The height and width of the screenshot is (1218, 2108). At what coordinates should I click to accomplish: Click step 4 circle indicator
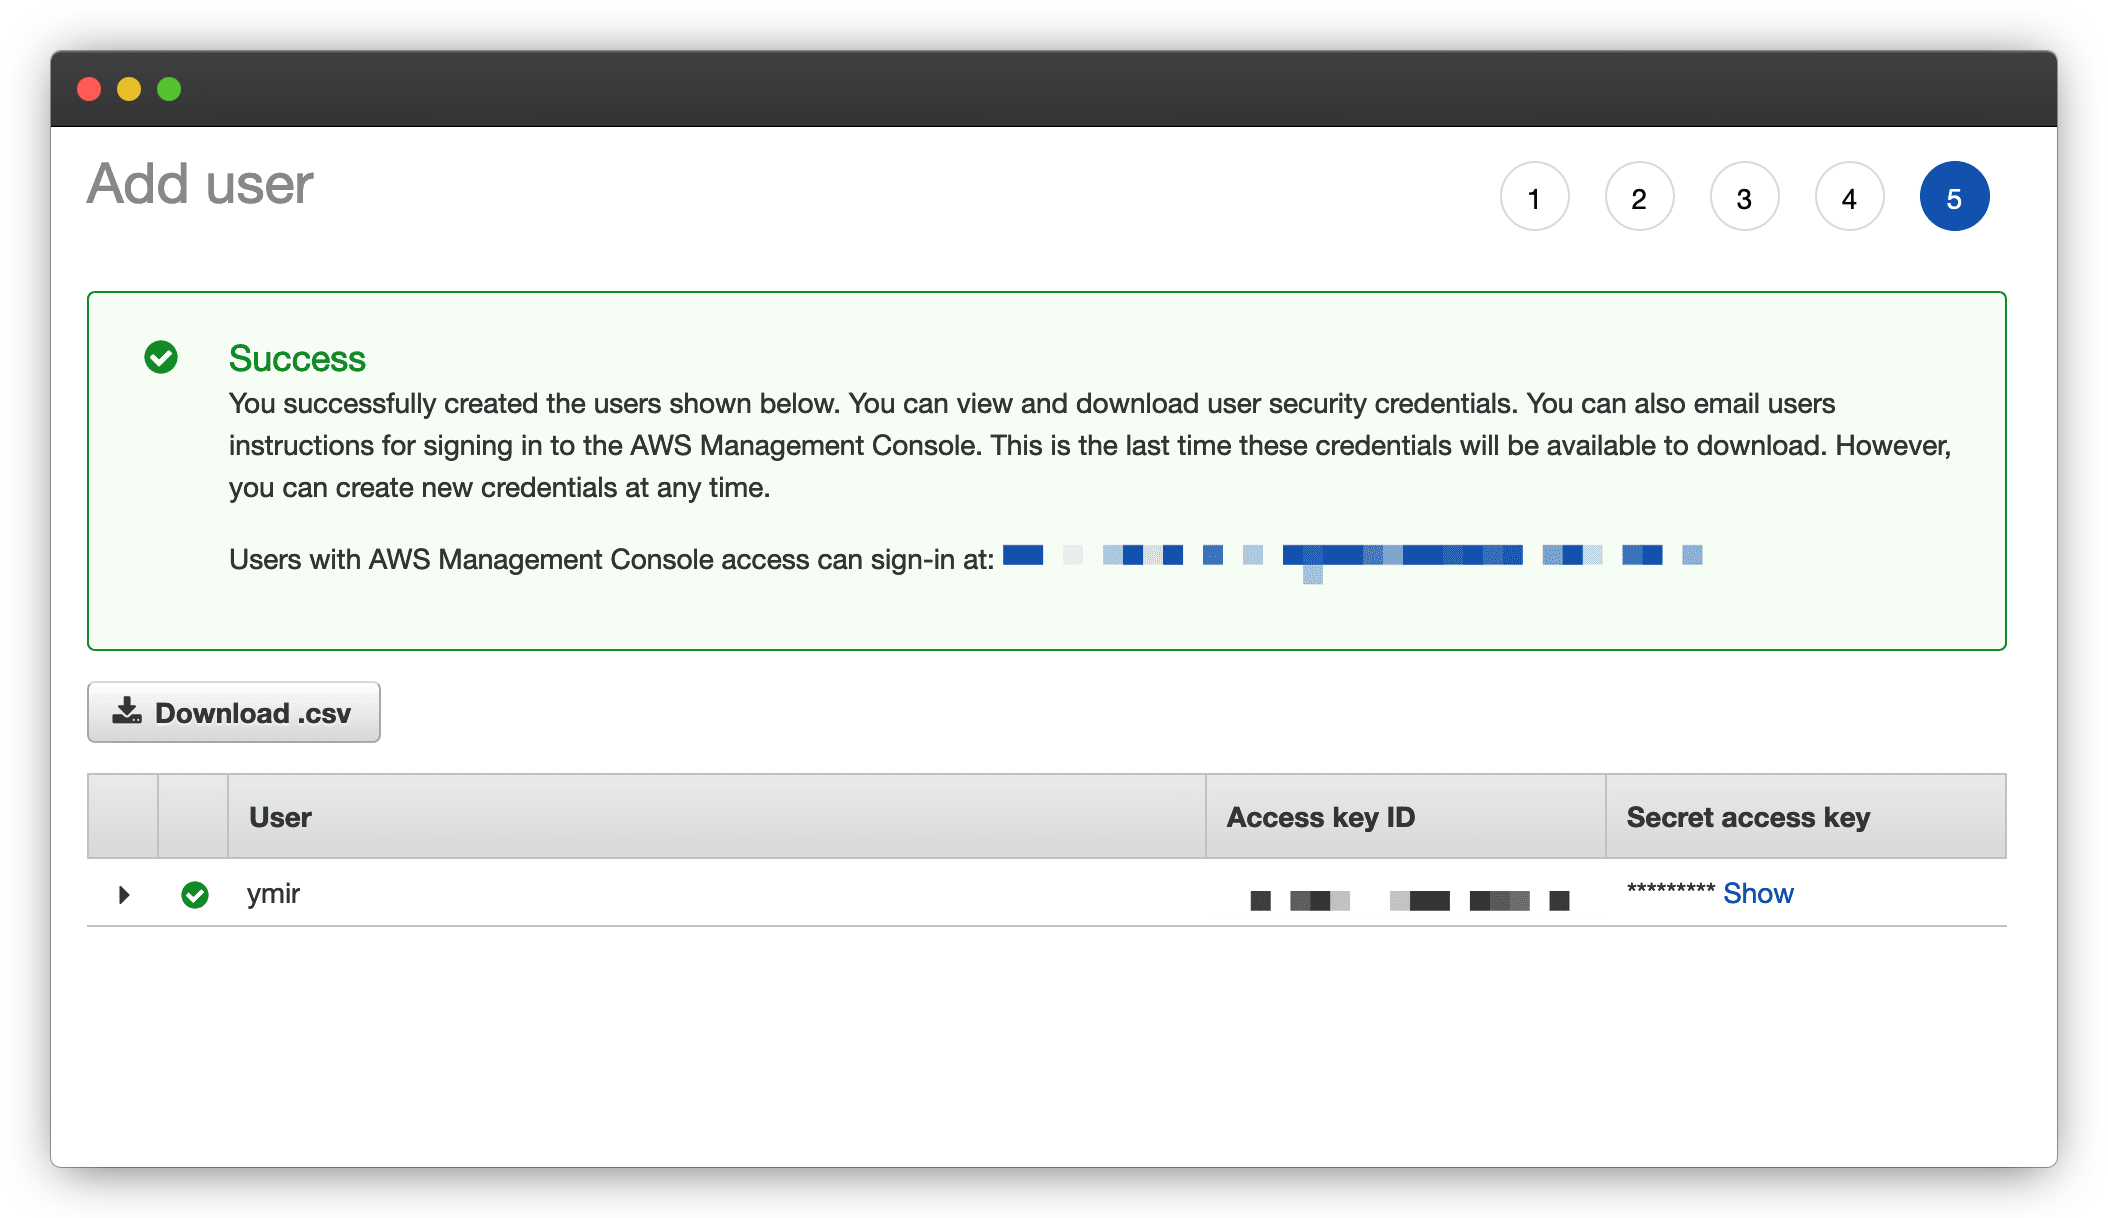[x=1848, y=196]
